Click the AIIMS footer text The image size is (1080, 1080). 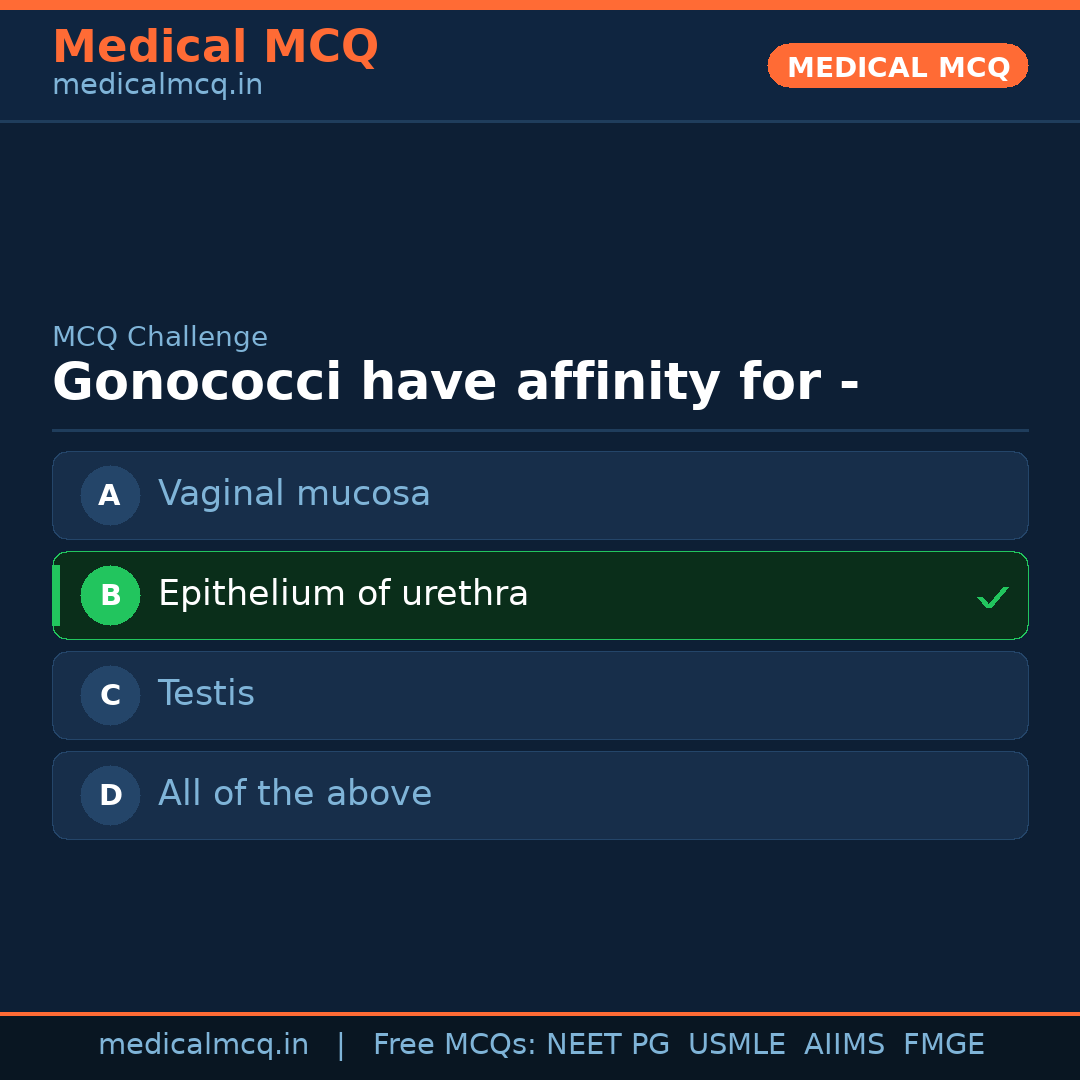[x=844, y=1045]
